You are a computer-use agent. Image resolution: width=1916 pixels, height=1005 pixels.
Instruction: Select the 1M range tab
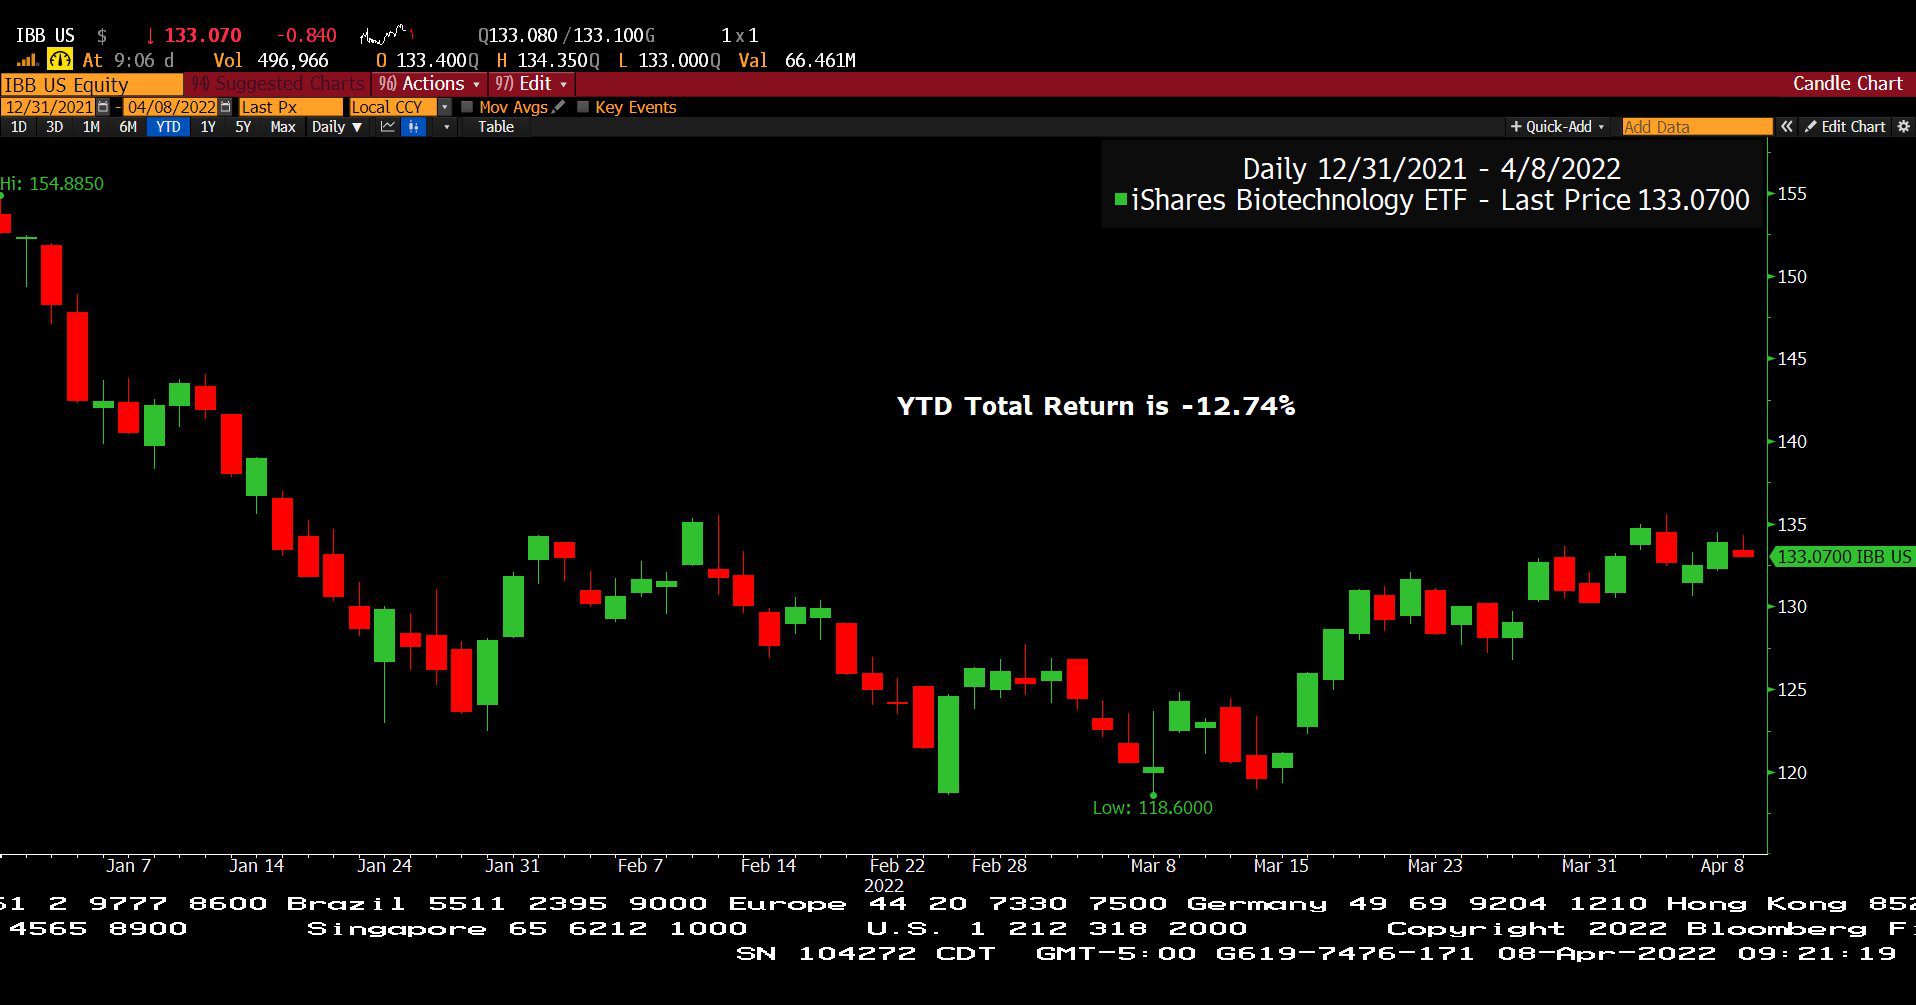(x=91, y=127)
